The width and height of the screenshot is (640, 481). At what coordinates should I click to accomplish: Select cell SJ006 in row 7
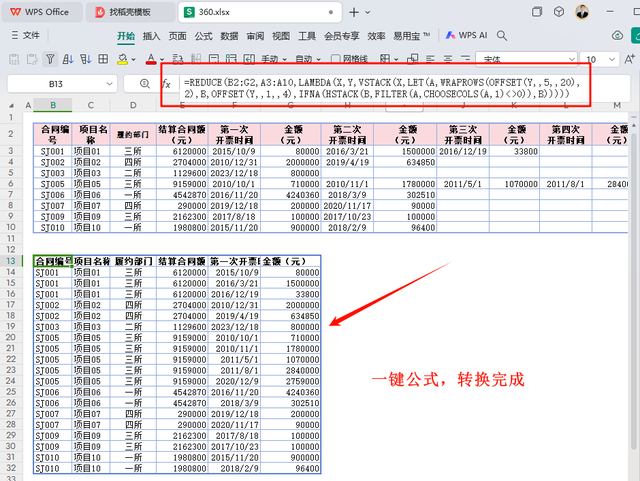[x=53, y=195]
